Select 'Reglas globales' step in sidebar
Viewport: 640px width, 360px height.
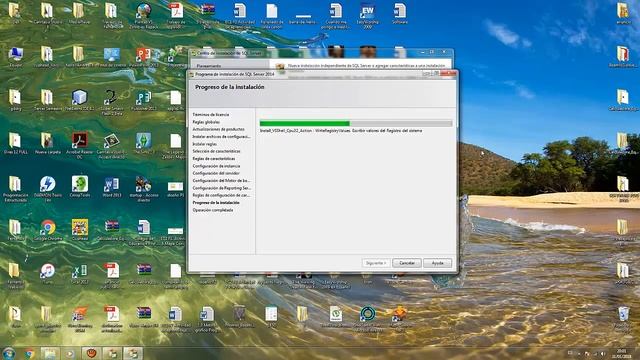206,122
